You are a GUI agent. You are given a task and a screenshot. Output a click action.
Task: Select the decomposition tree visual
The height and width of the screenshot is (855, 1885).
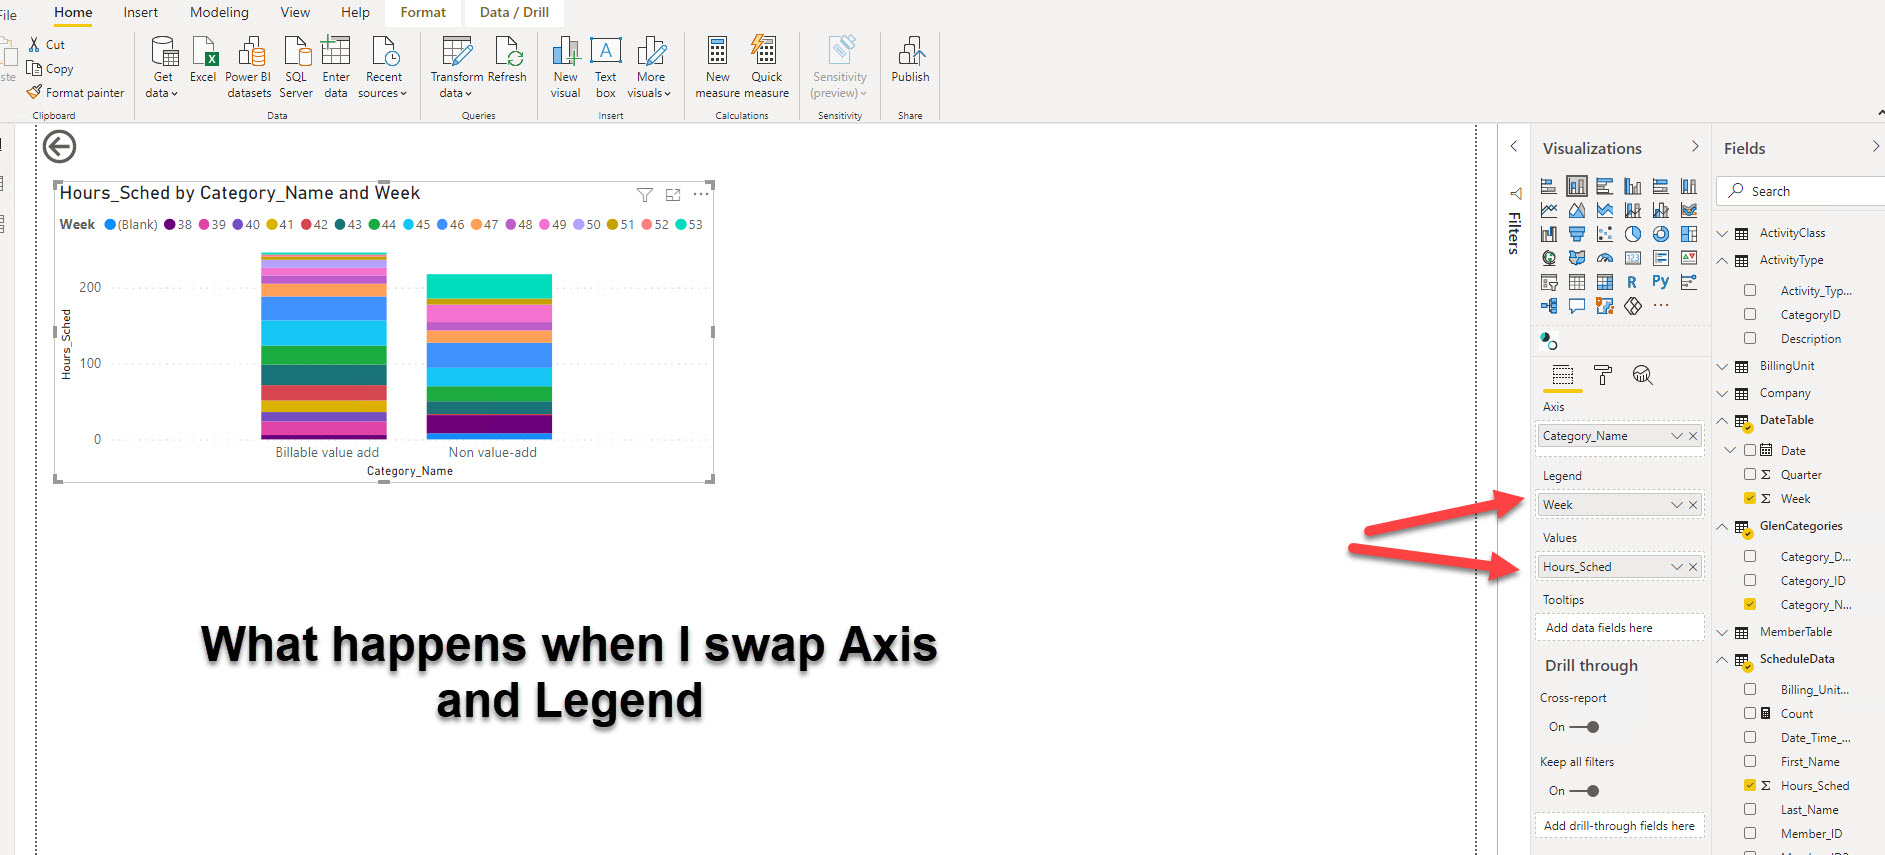[x=1548, y=306]
